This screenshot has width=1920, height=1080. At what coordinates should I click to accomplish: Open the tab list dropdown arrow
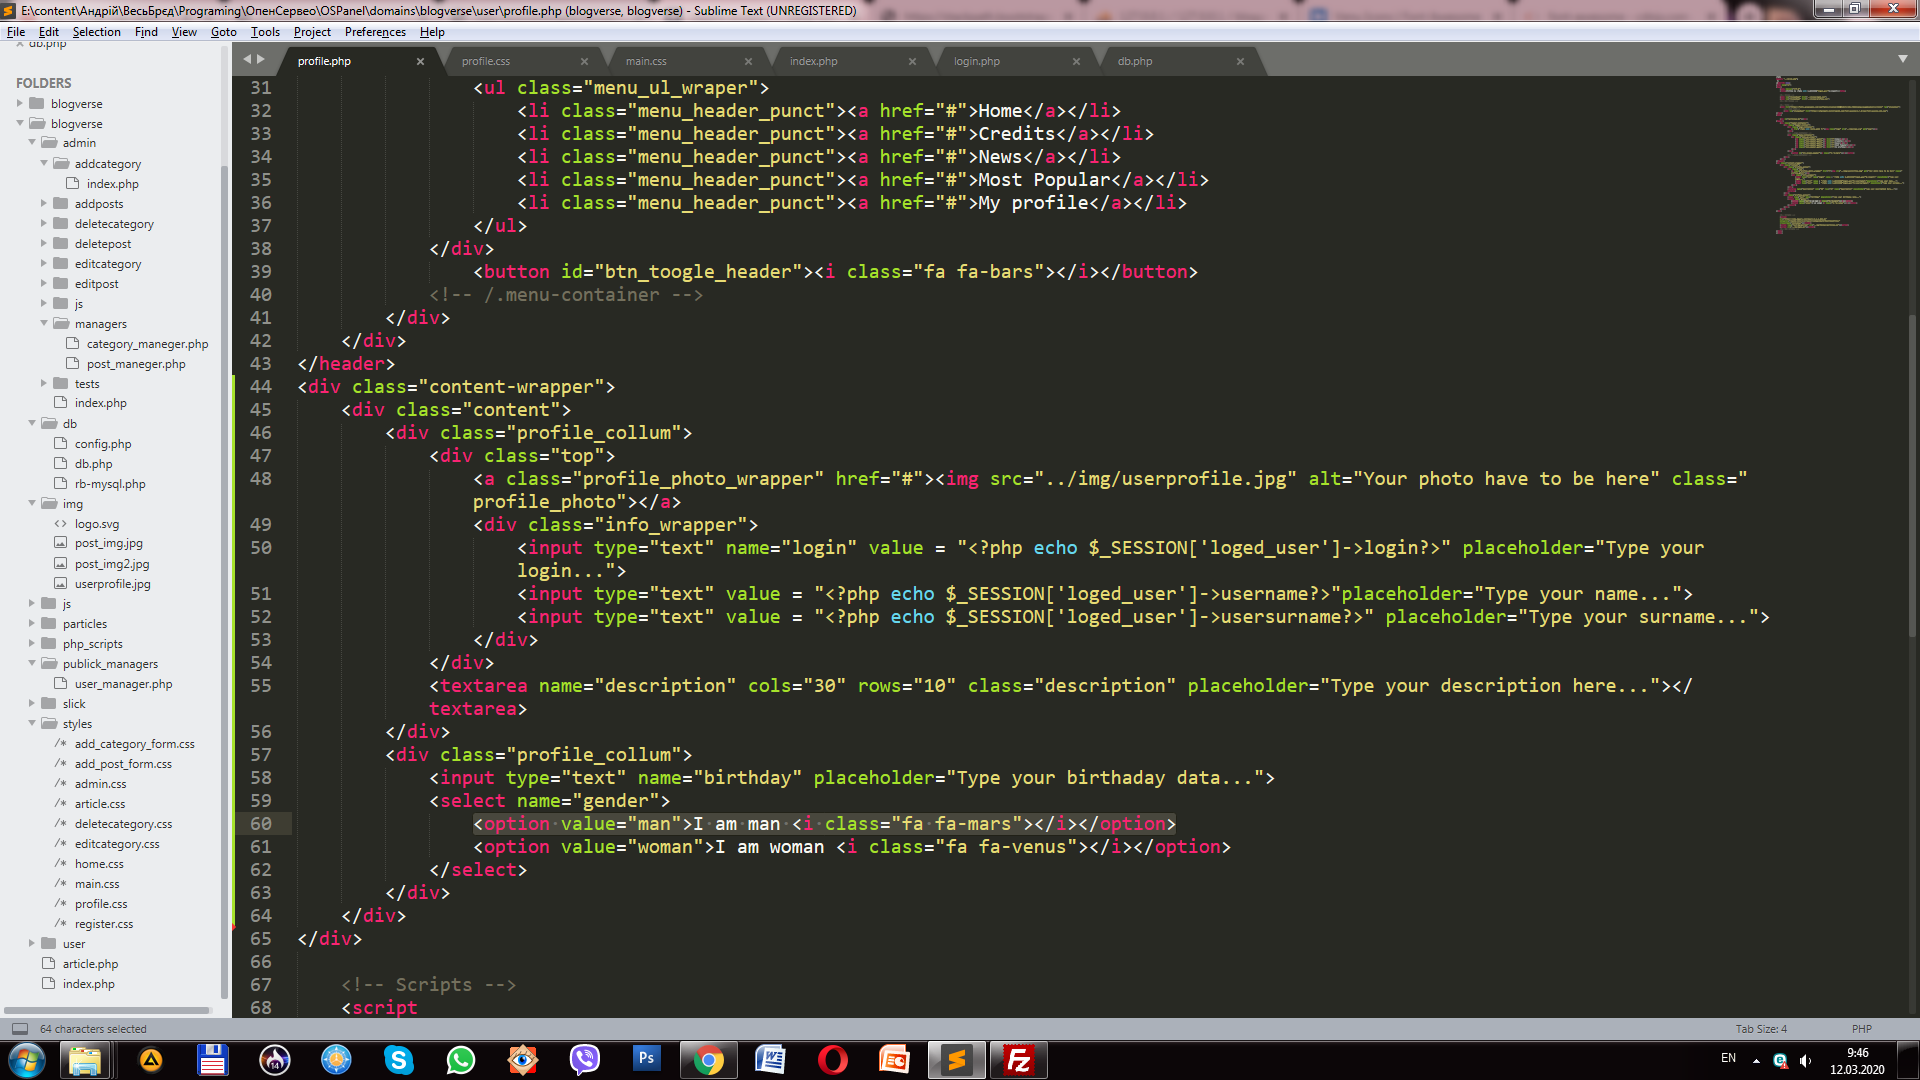click(1902, 59)
